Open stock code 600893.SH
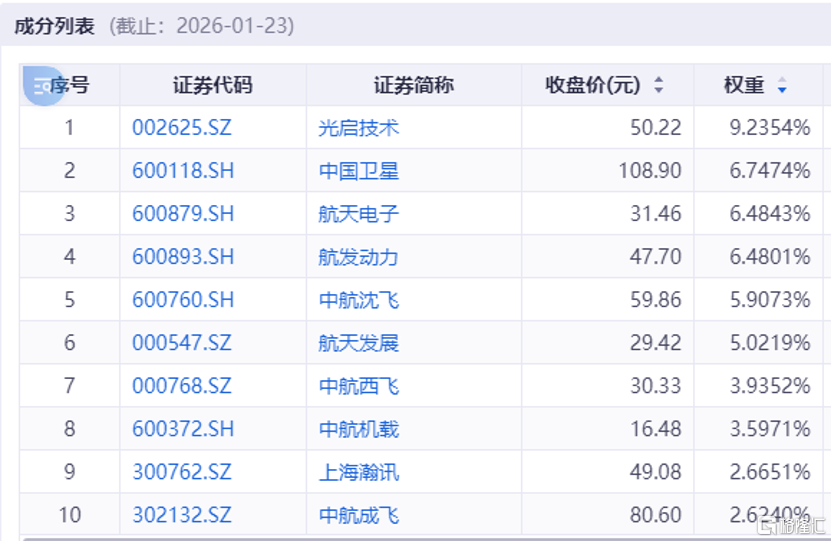 183,257
